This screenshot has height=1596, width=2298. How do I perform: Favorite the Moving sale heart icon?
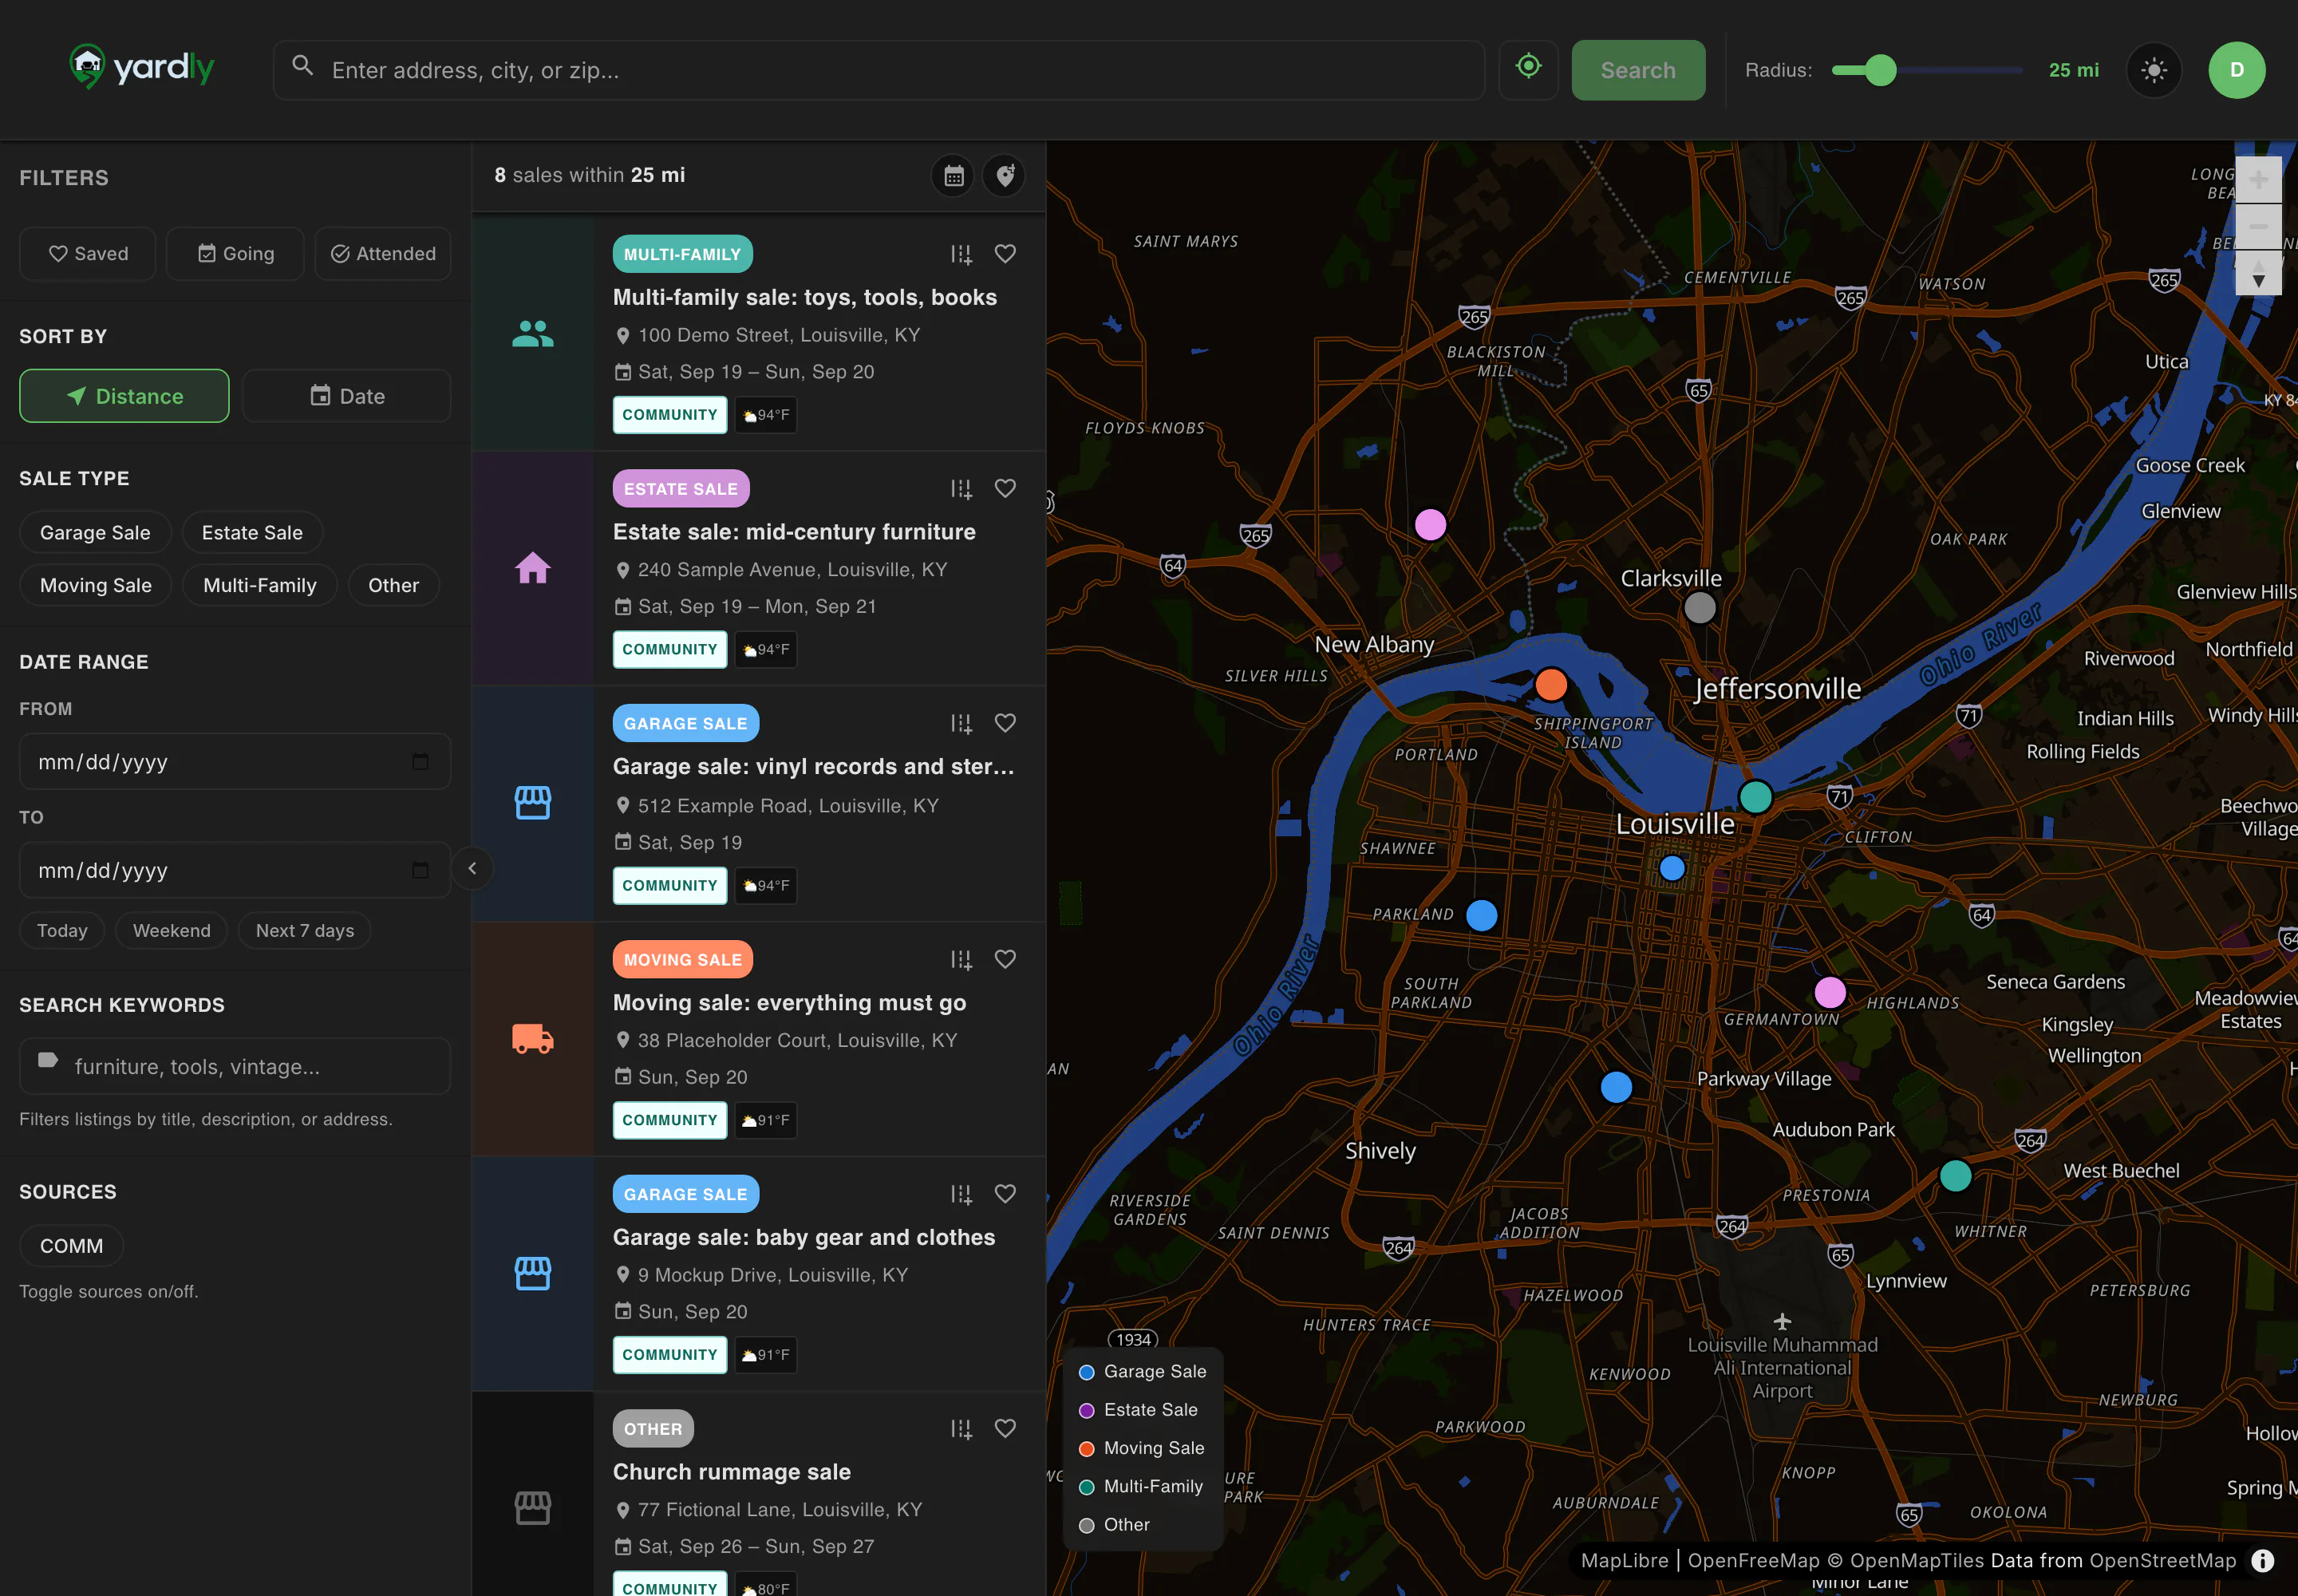[1005, 959]
